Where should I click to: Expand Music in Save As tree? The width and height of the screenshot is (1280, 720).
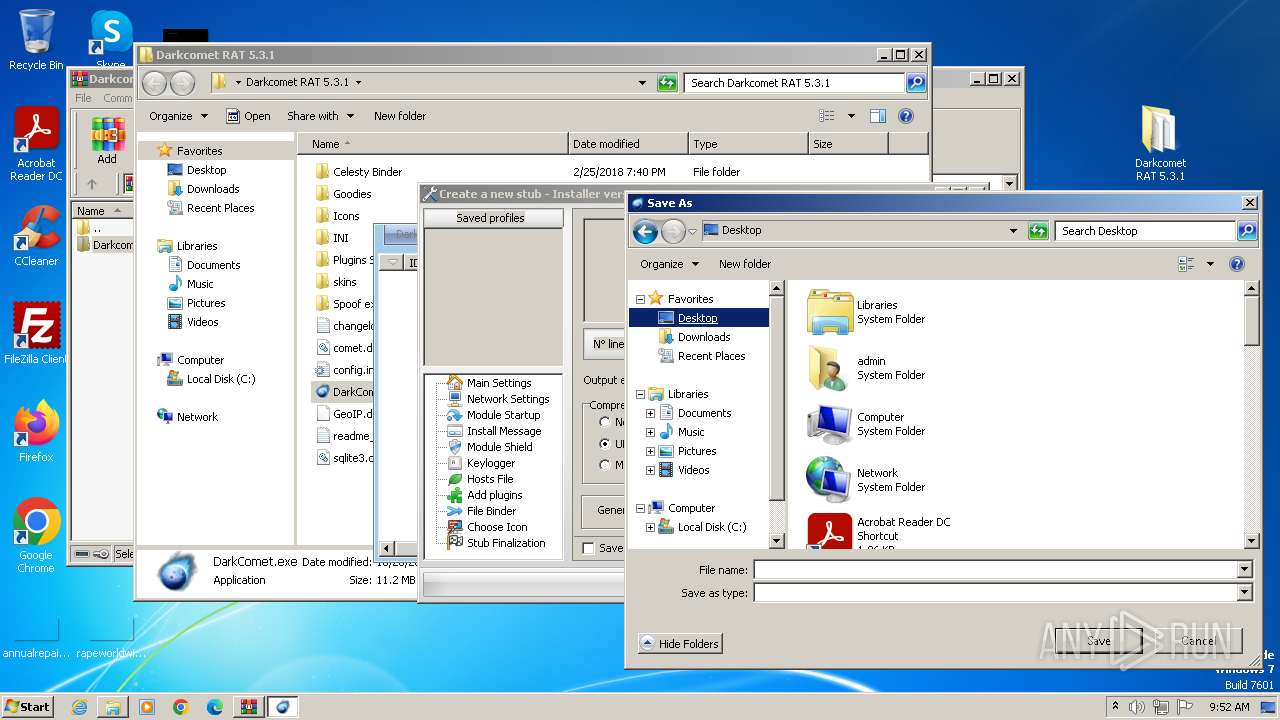click(x=651, y=432)
